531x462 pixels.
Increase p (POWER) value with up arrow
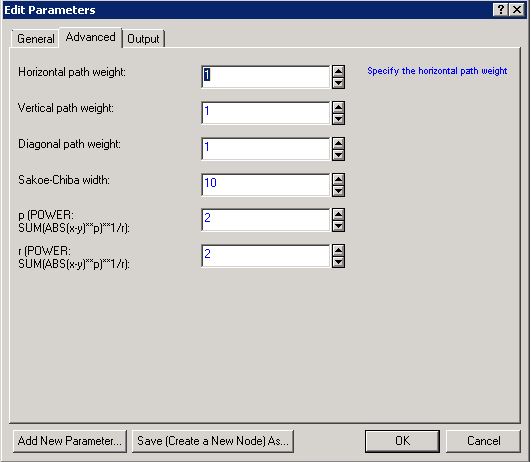338,214
